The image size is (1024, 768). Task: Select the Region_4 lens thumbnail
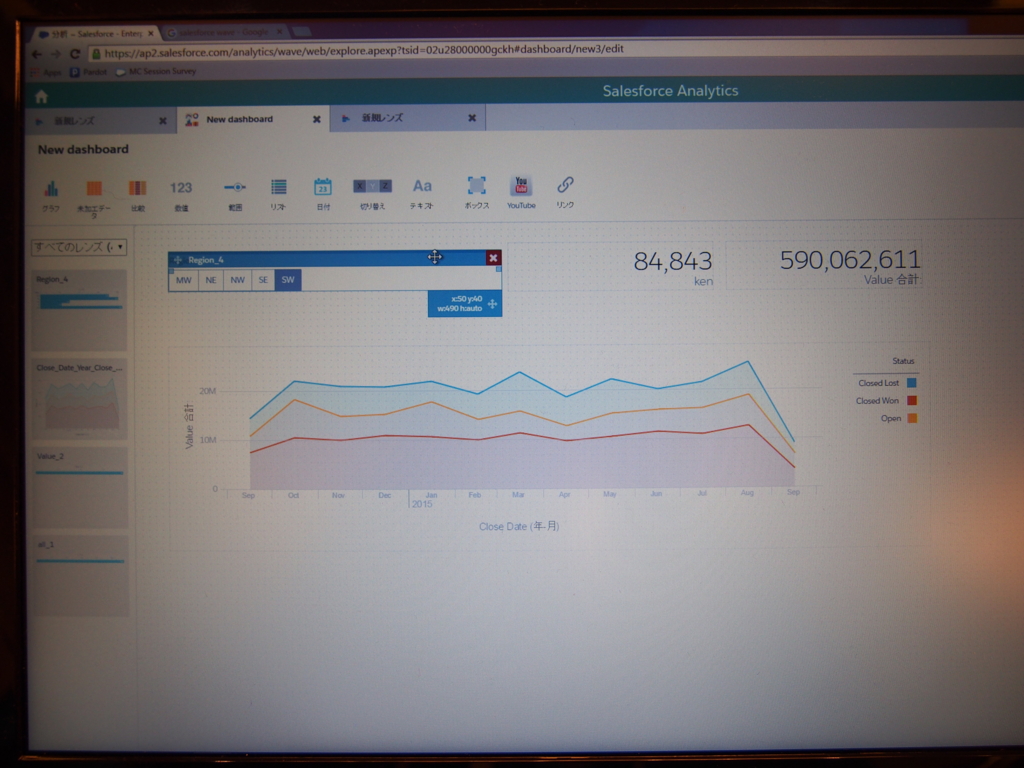(x=79, y=310)
